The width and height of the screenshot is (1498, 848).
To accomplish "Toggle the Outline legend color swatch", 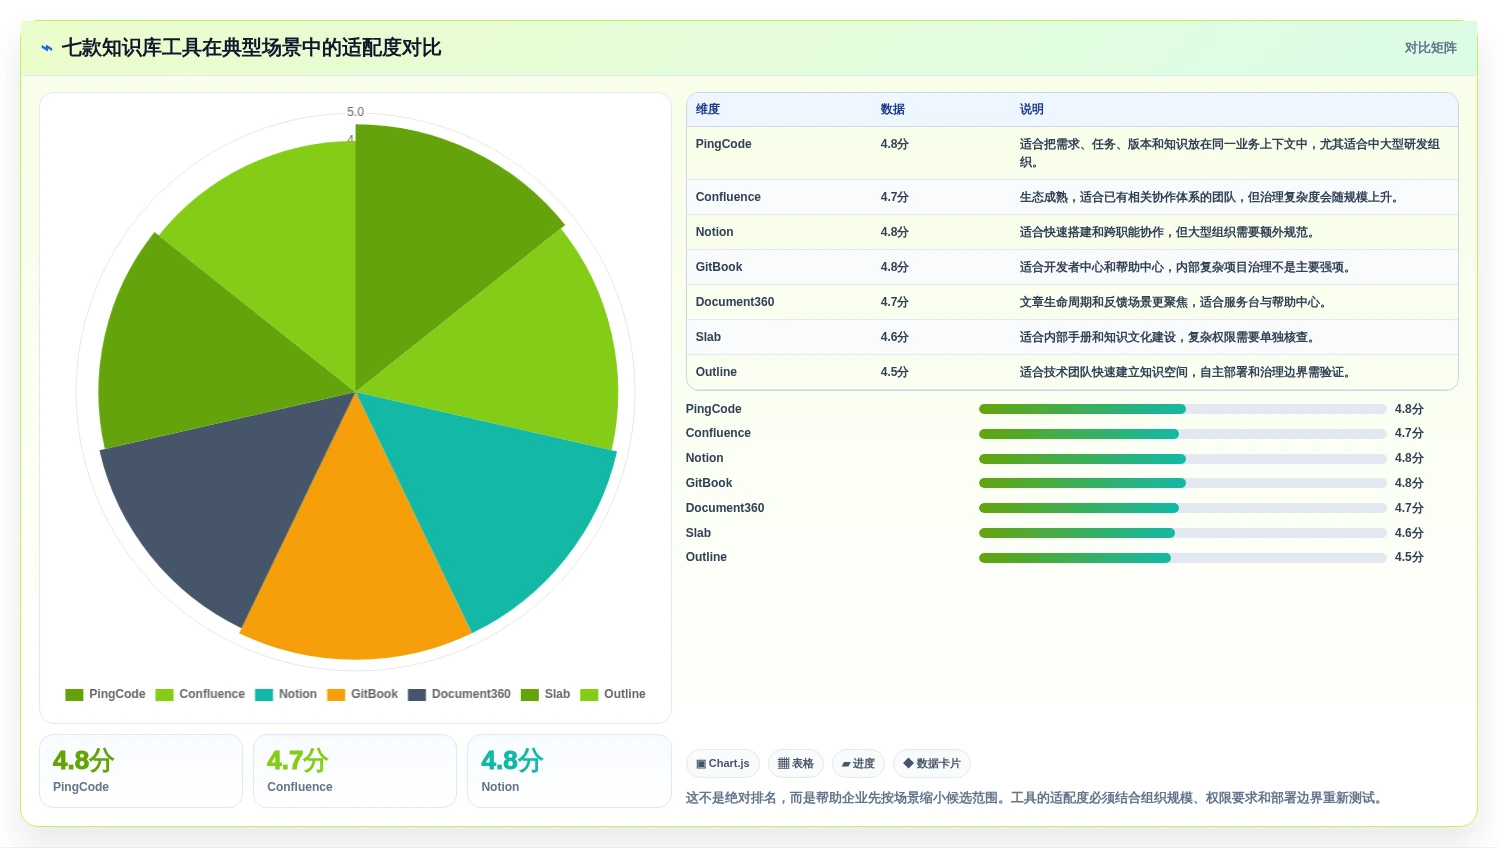I will coord(589,694).
